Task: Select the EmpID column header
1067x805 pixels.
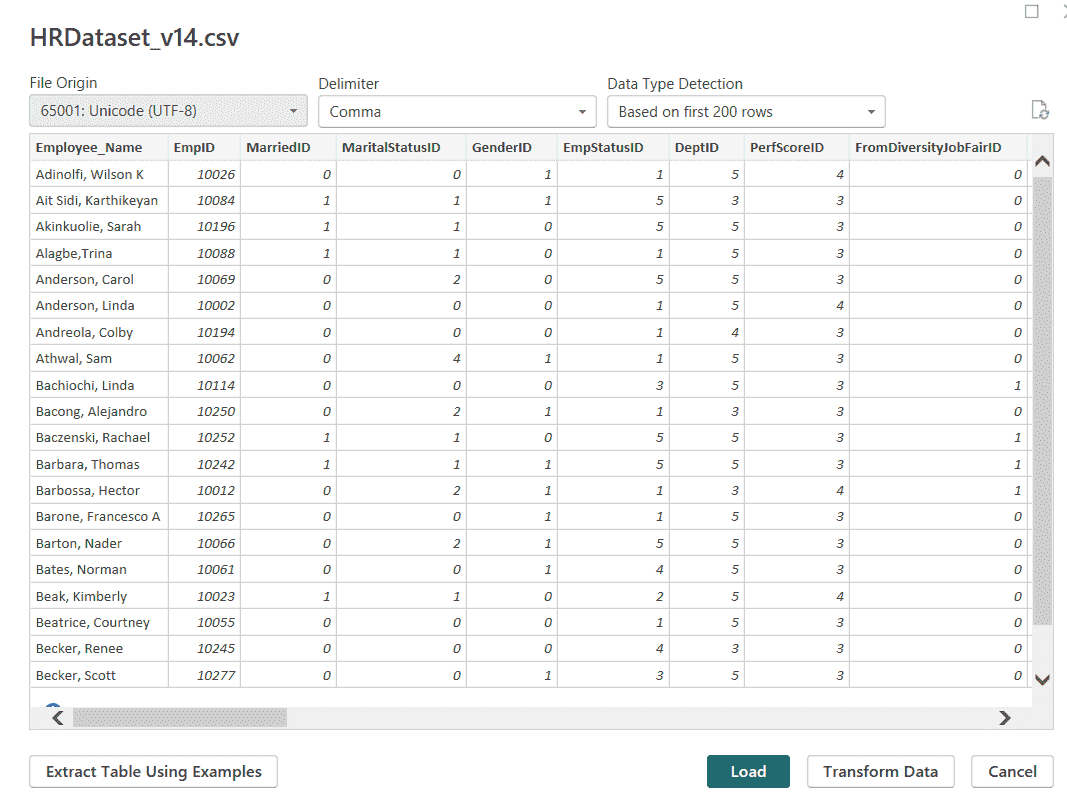Action: [204, 148]
